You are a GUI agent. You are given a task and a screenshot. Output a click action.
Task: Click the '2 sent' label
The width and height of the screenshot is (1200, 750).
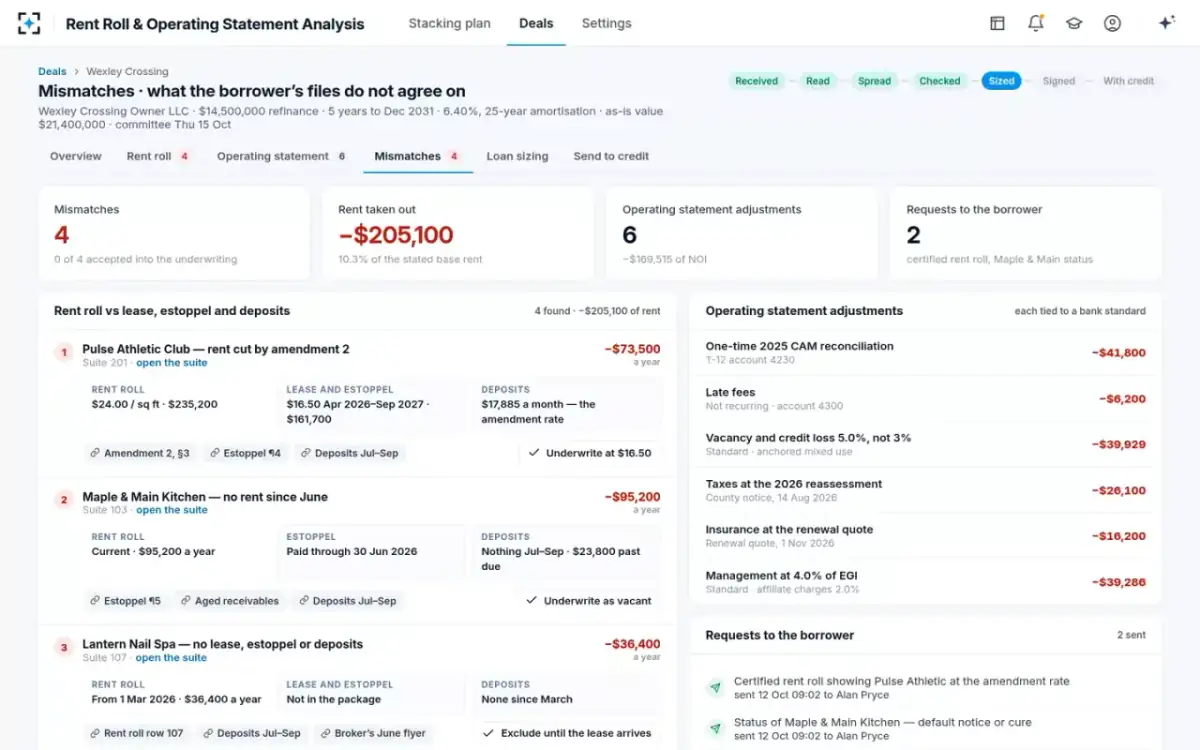pyautogui.click(x=1131, y=635)
